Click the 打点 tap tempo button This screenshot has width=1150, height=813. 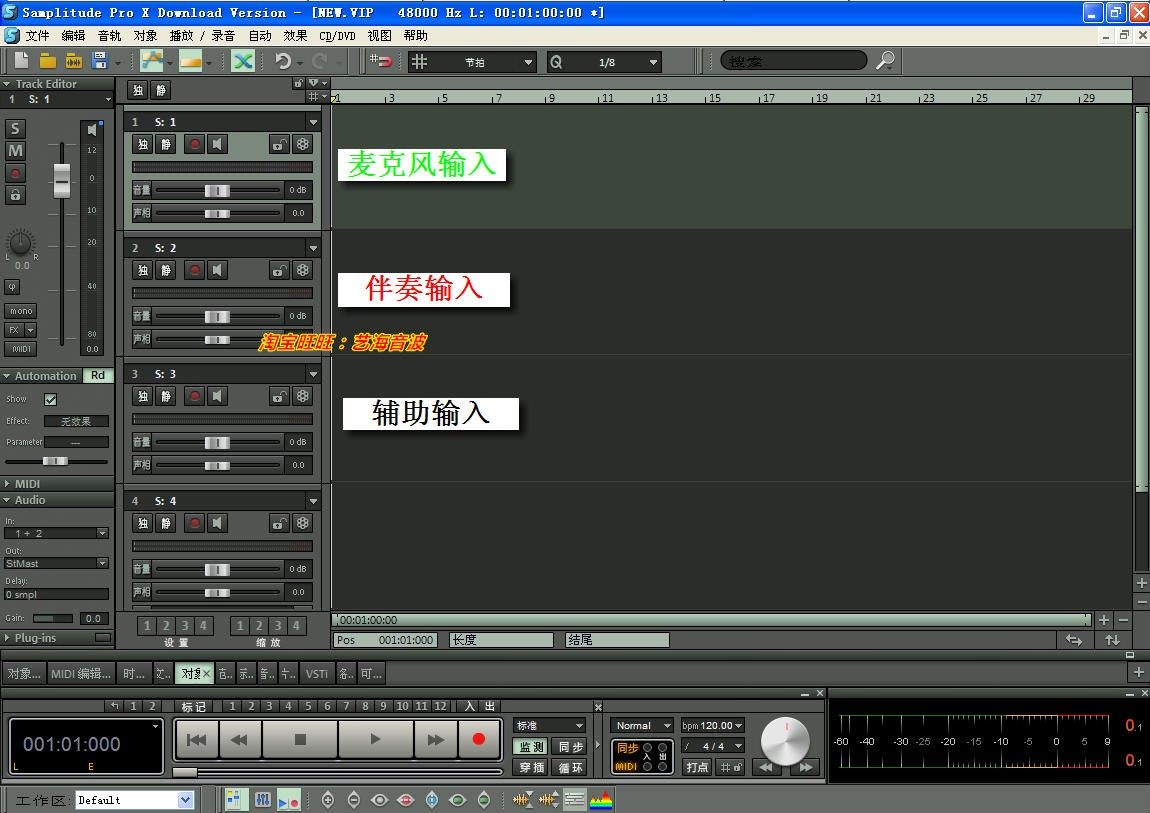tap(697, 767)
